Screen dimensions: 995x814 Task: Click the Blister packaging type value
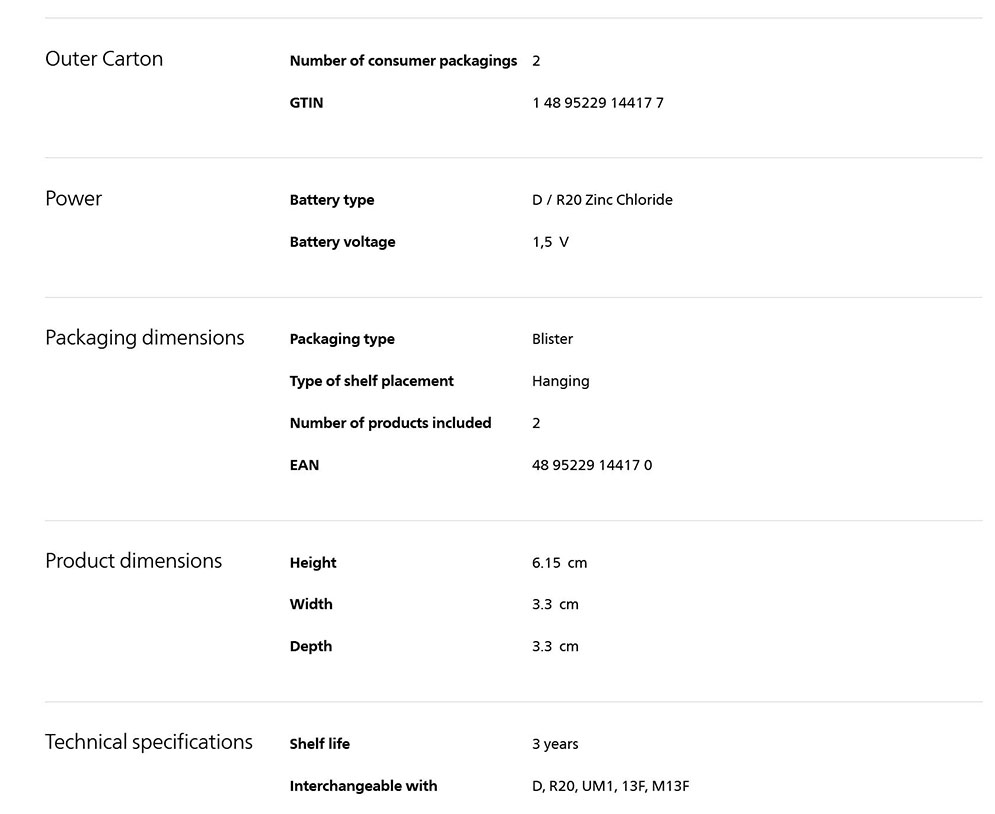[x=552, y=339]
